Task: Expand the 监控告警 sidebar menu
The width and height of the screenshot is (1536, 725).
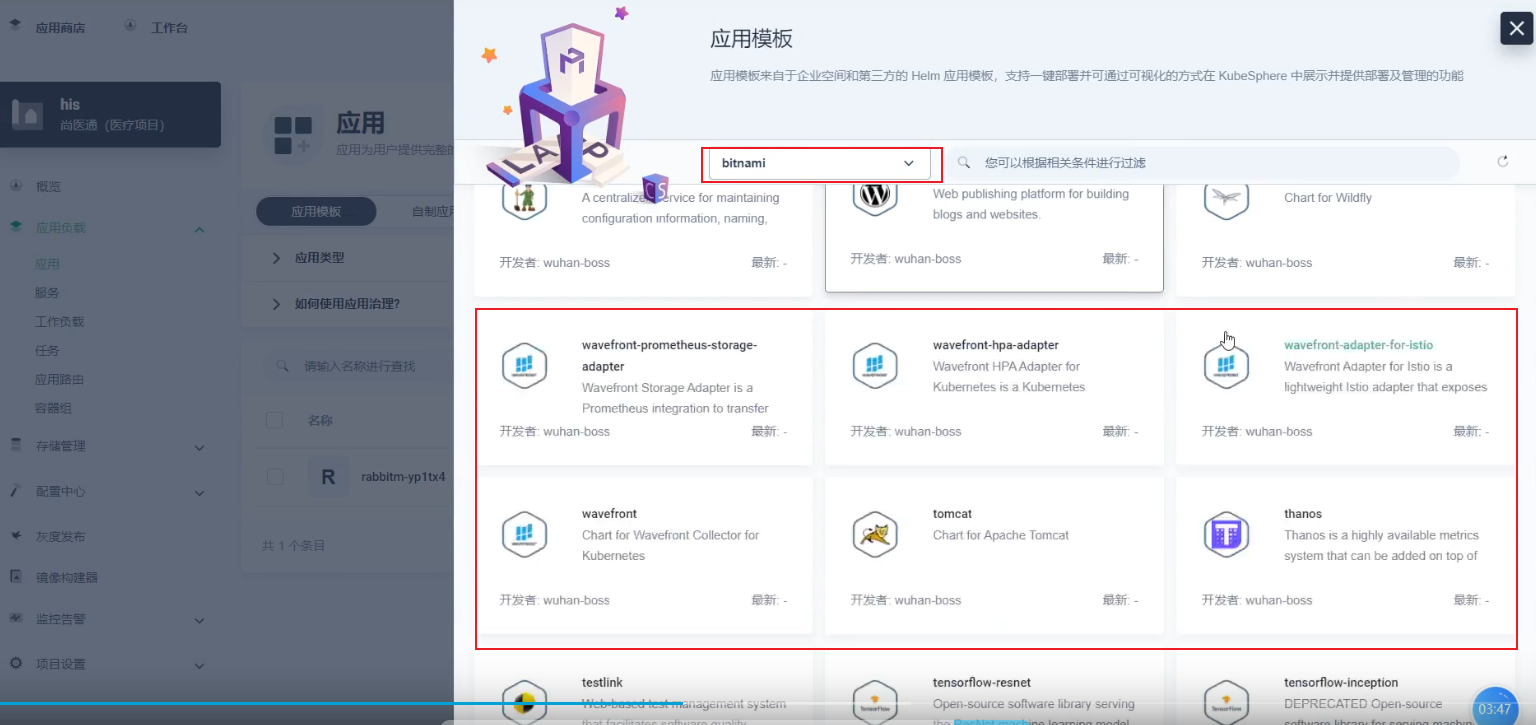Action: point(199,620)
